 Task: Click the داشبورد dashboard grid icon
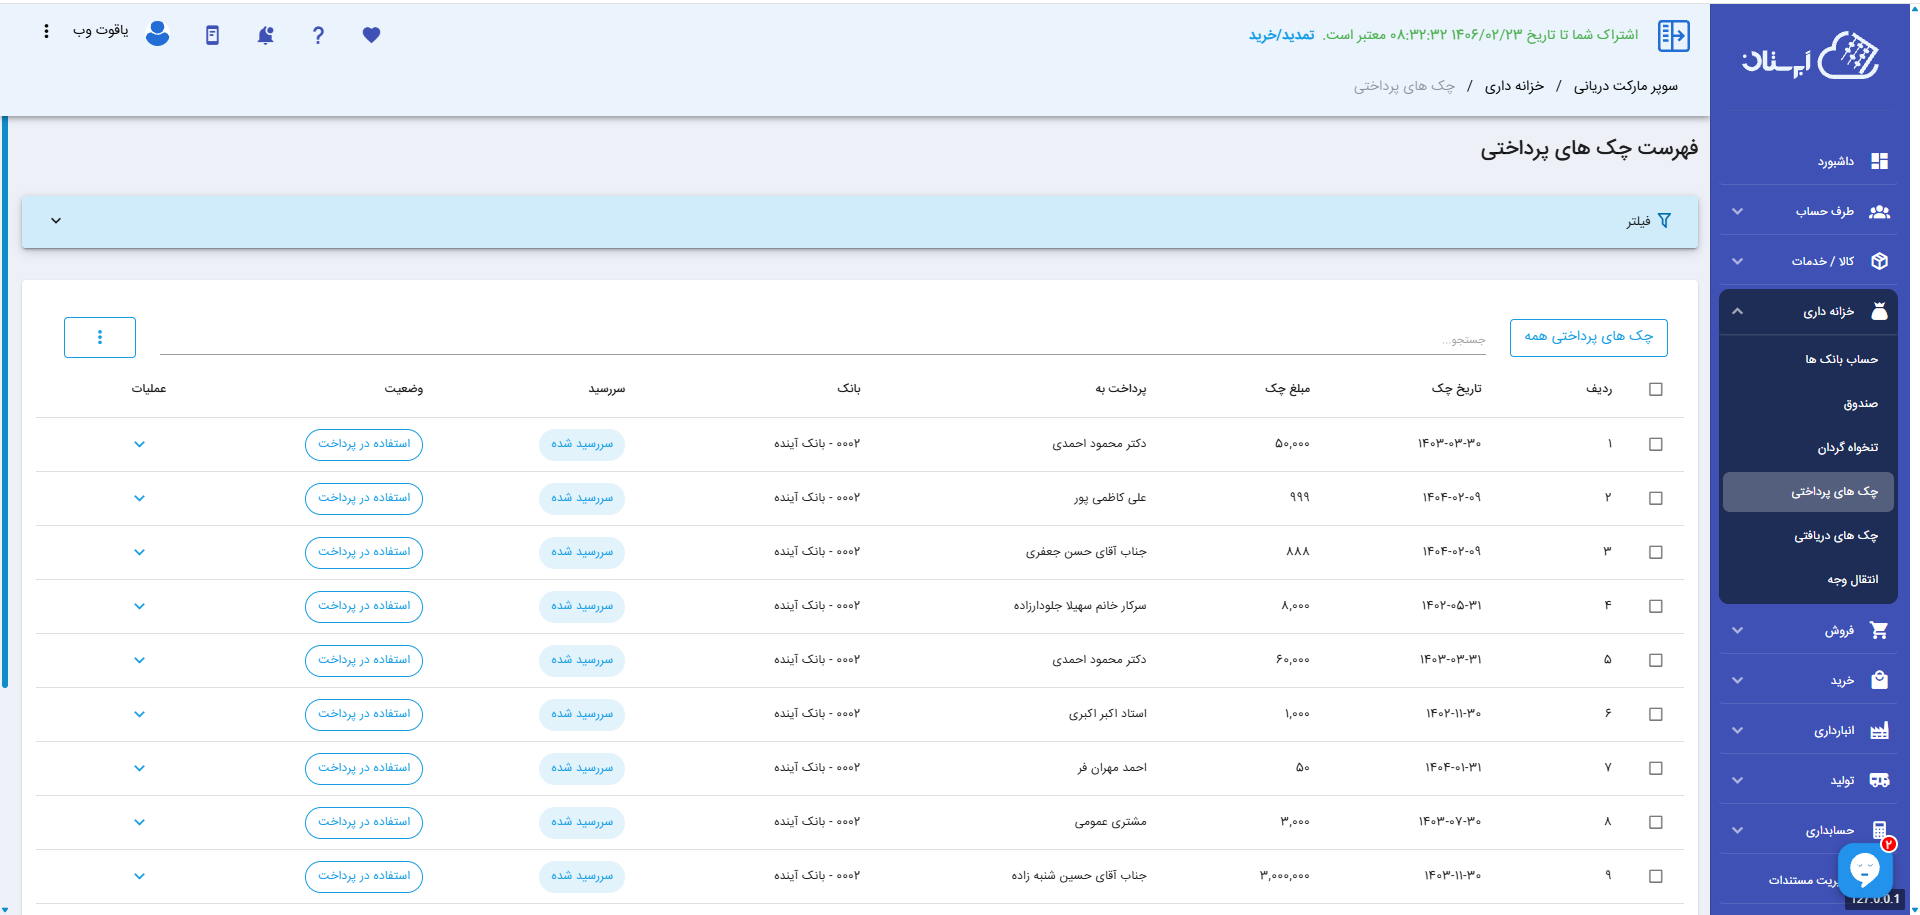(x=1880, y=161)
